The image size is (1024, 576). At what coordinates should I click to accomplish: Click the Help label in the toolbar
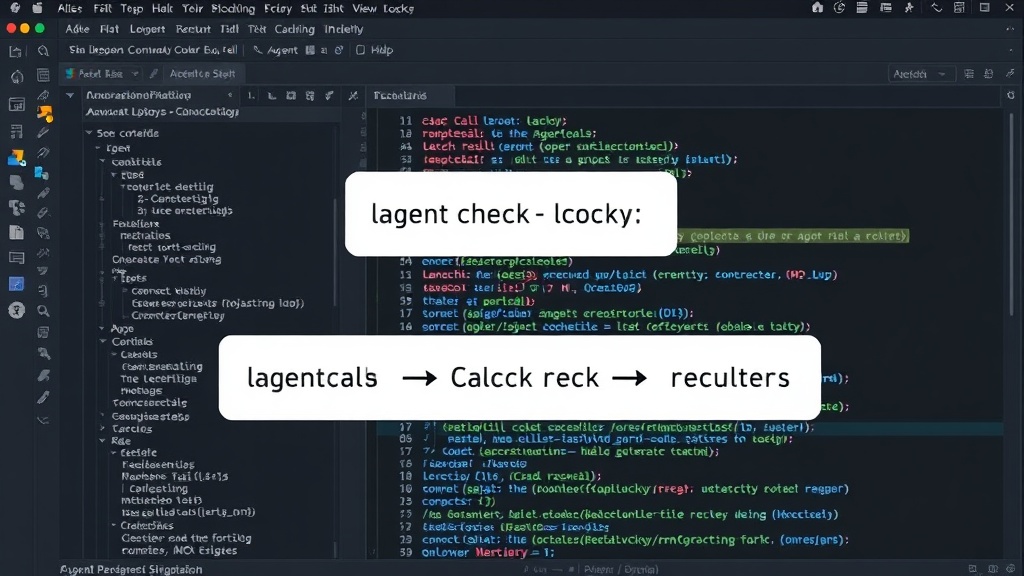pos(382,50)
